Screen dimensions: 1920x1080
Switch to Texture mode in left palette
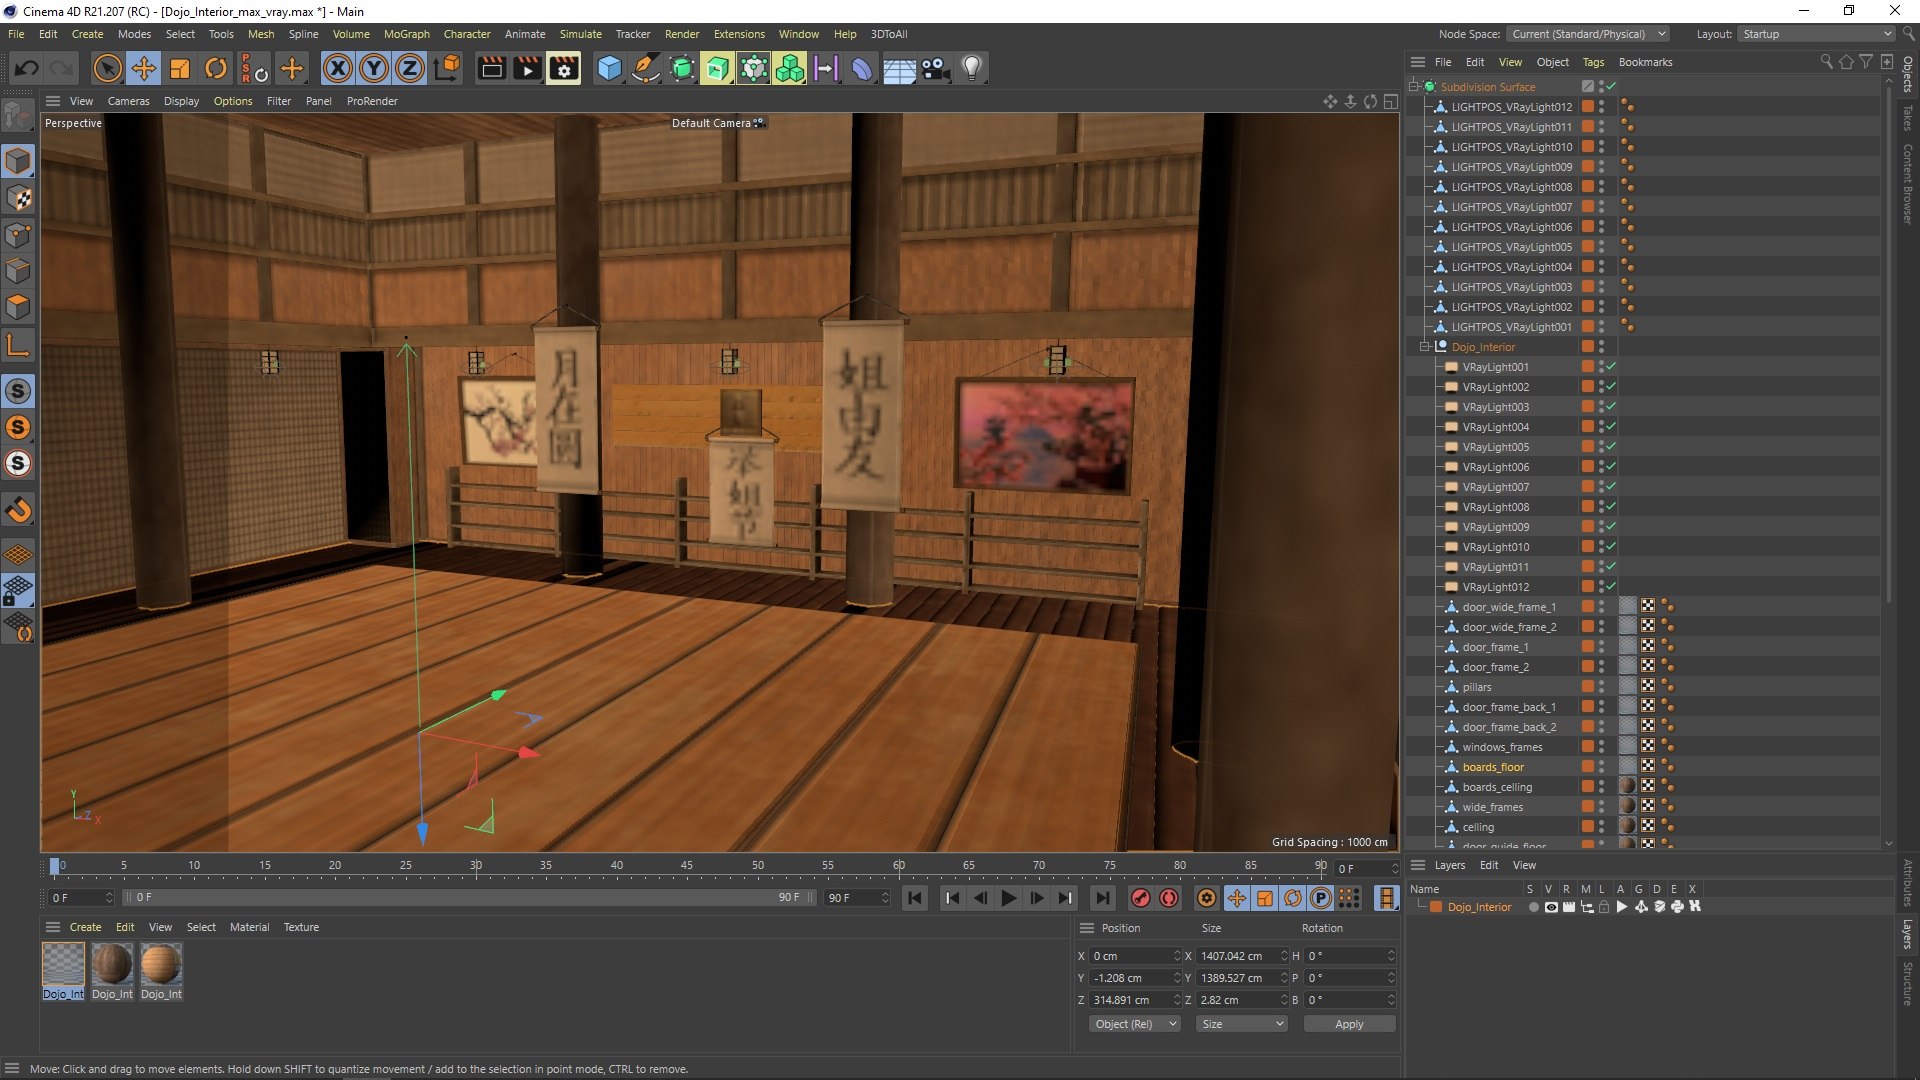pos(18,198)
